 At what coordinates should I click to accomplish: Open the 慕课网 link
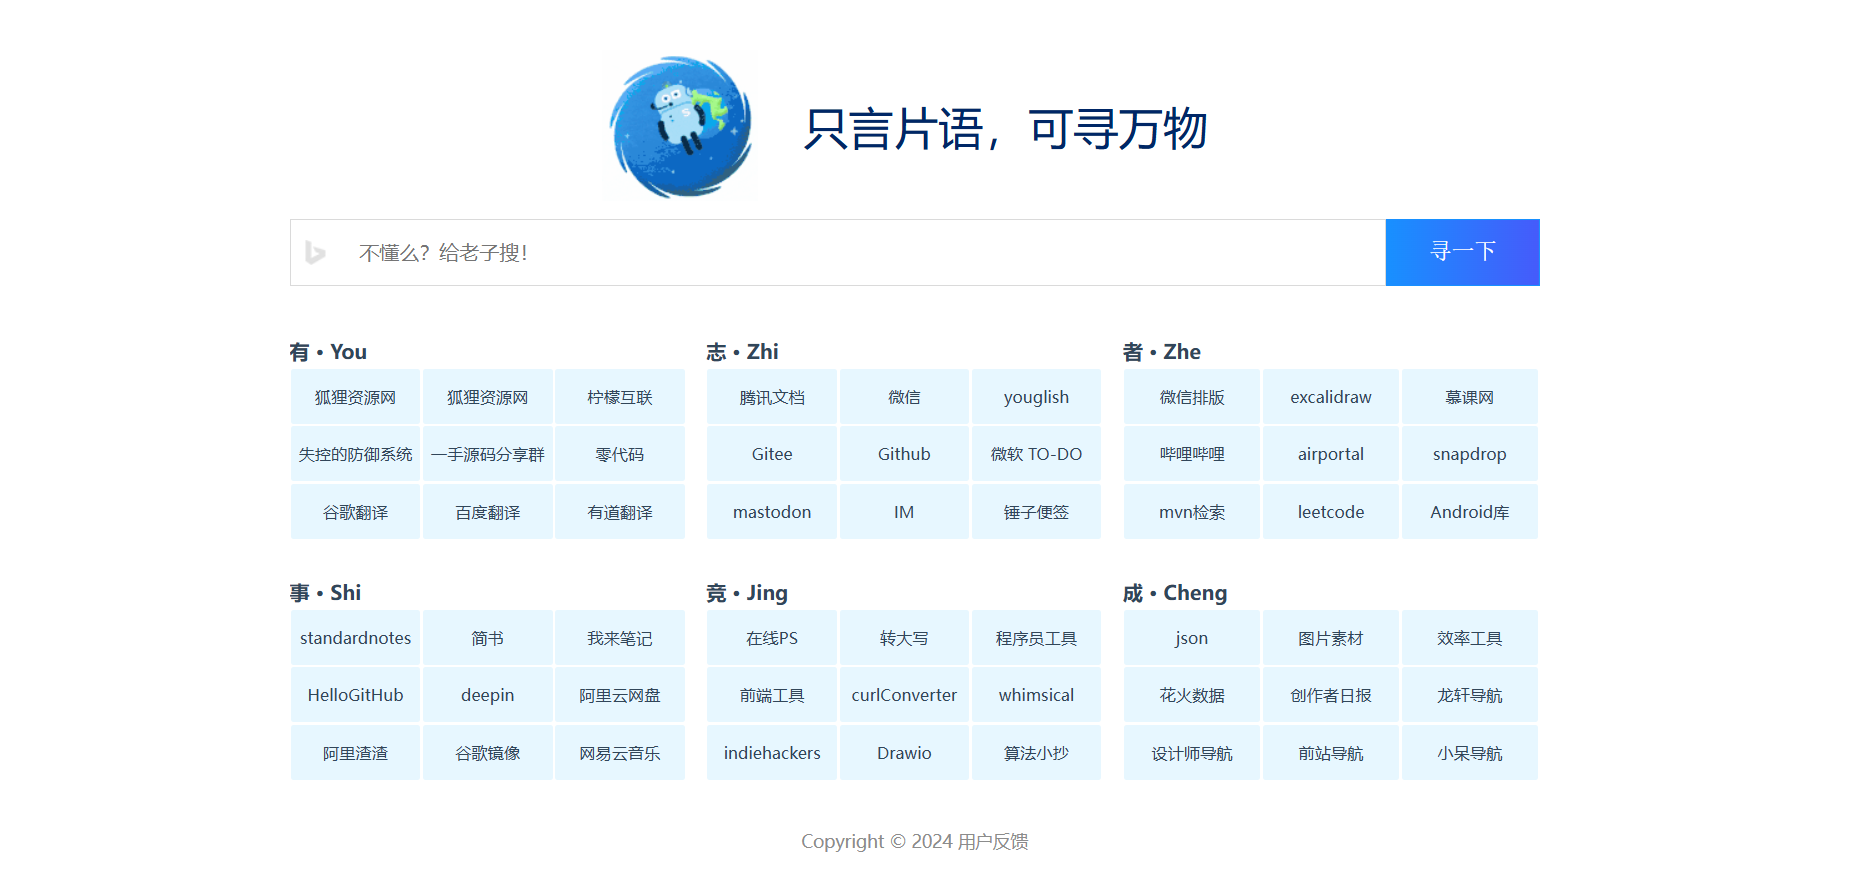(x=1470, y=397)
